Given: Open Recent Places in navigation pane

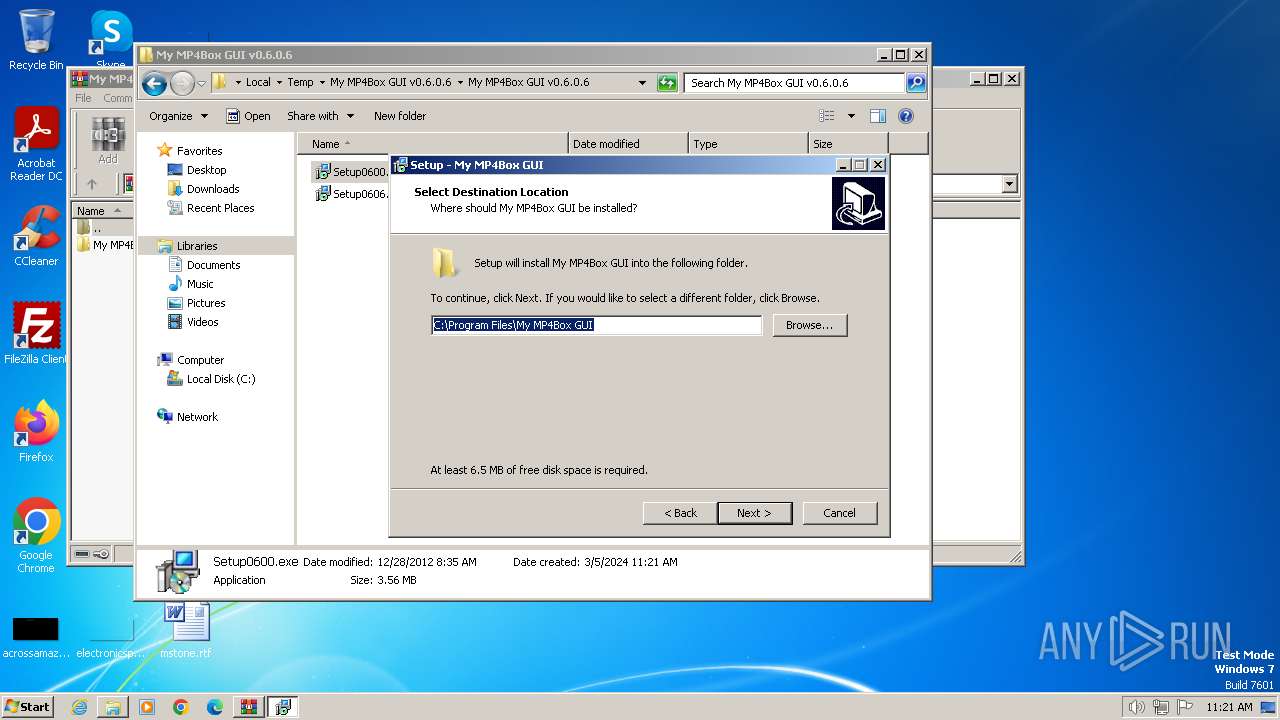Looking at the screenshot, I should pos(220,208).
